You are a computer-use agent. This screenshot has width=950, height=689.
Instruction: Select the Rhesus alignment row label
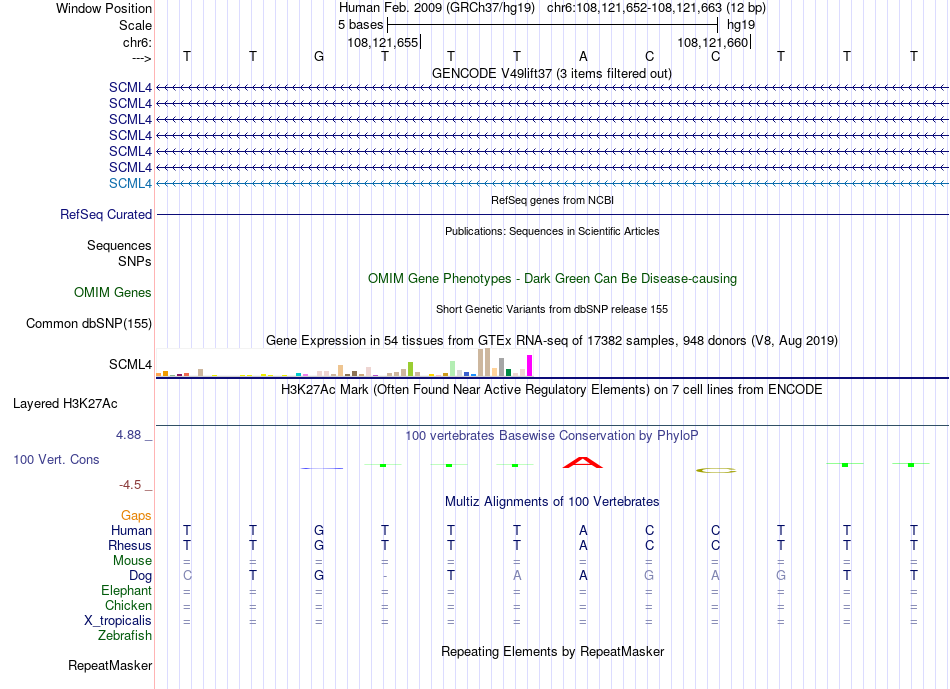pos(130,546)
